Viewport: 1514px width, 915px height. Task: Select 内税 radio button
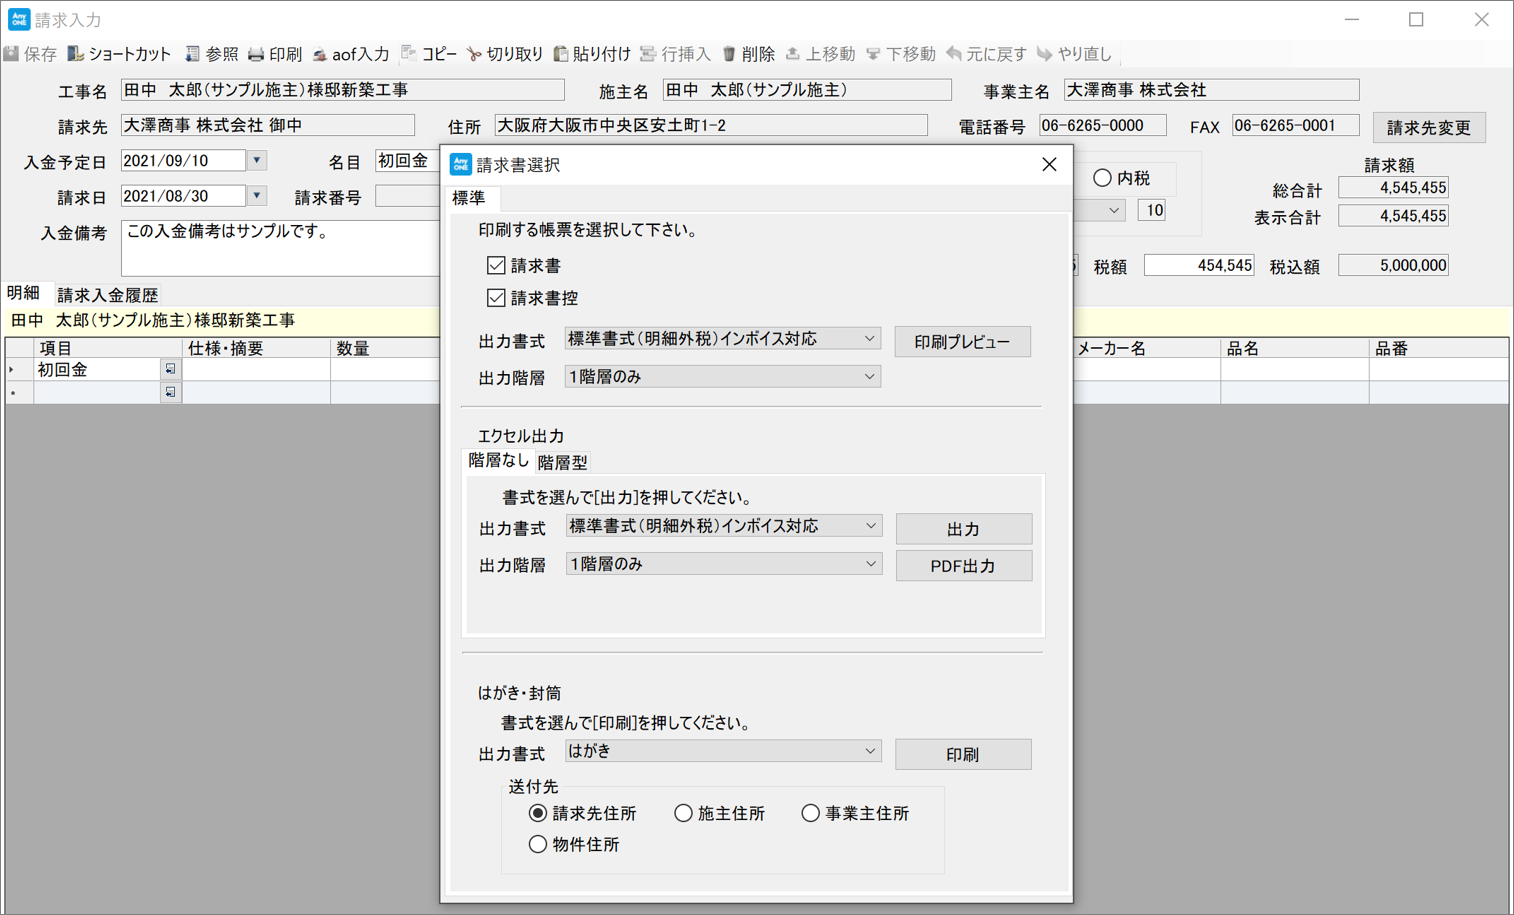pos(1102,178)
